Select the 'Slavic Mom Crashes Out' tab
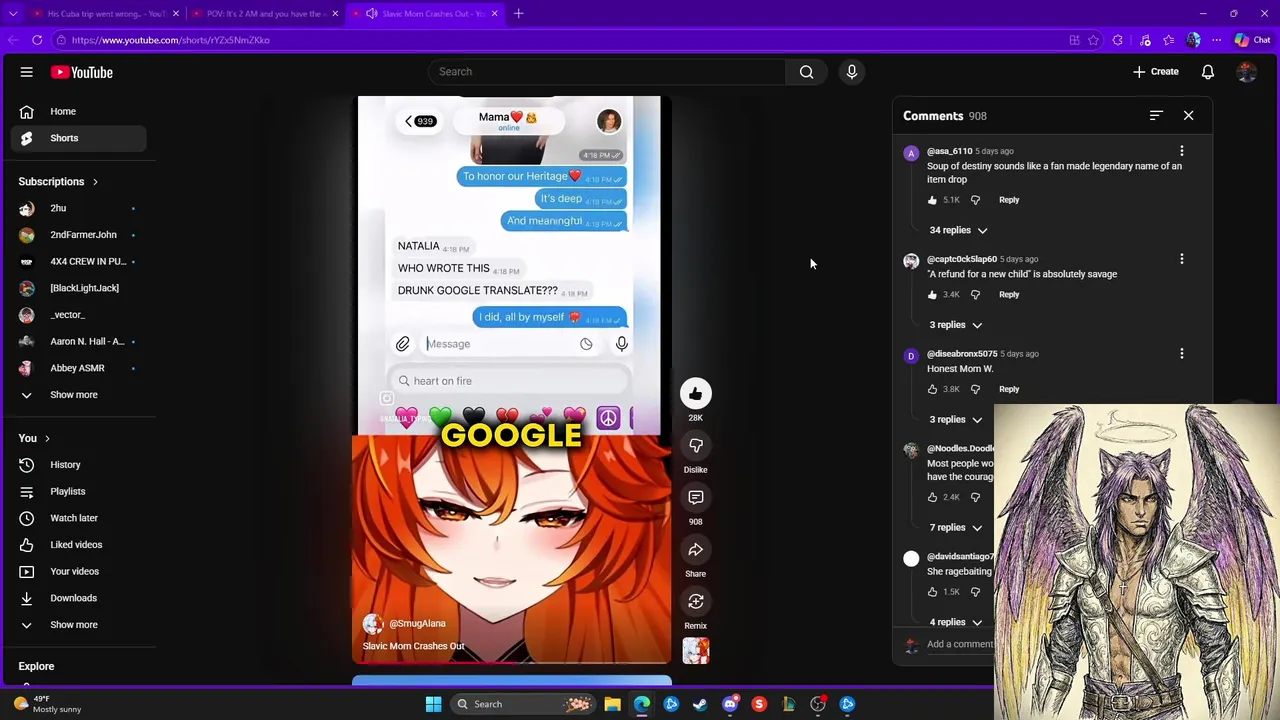The image size is (1280, 720). click(x=425, y=14)
